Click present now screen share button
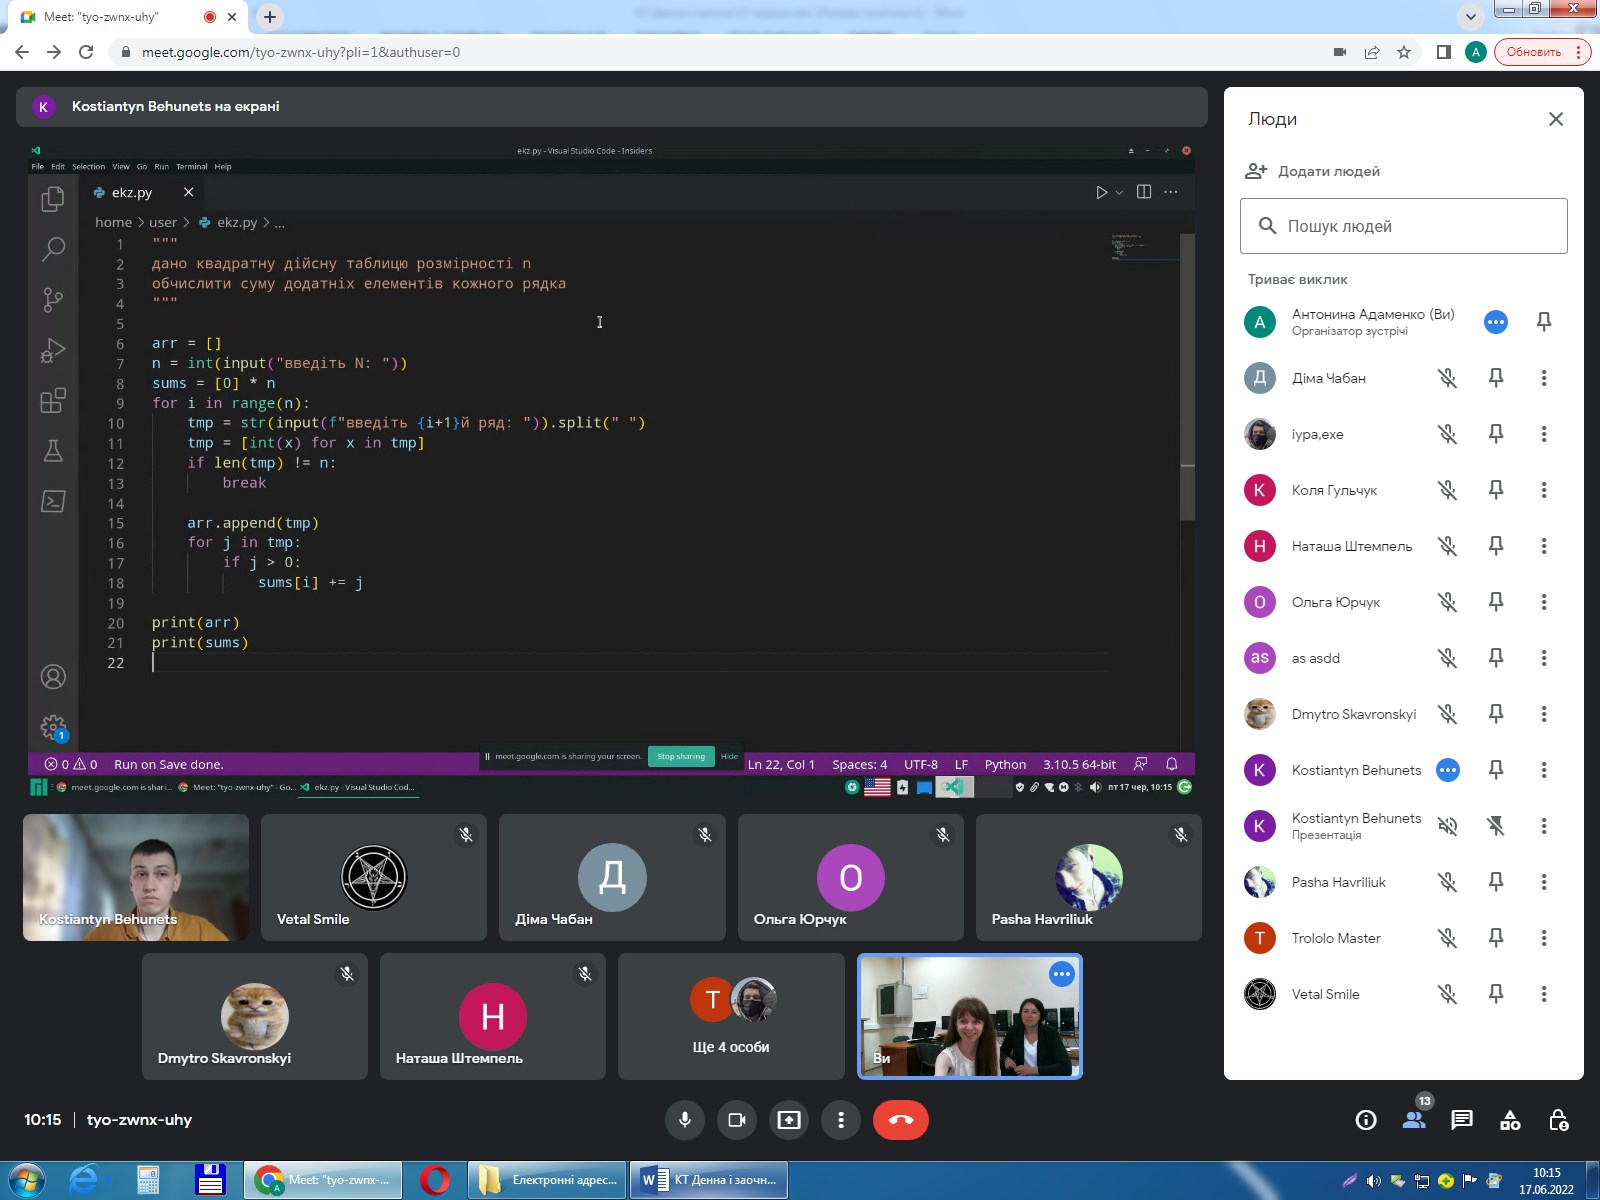This screenshot has width=1600, height=1200. [x=789, y=1120]
